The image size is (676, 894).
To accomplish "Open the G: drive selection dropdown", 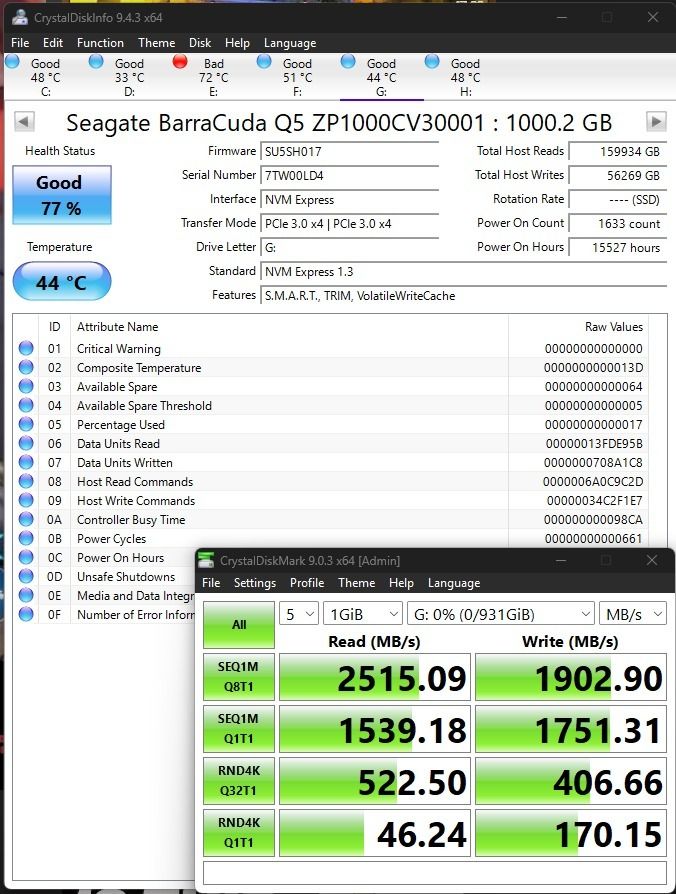I will pos(501,614).
